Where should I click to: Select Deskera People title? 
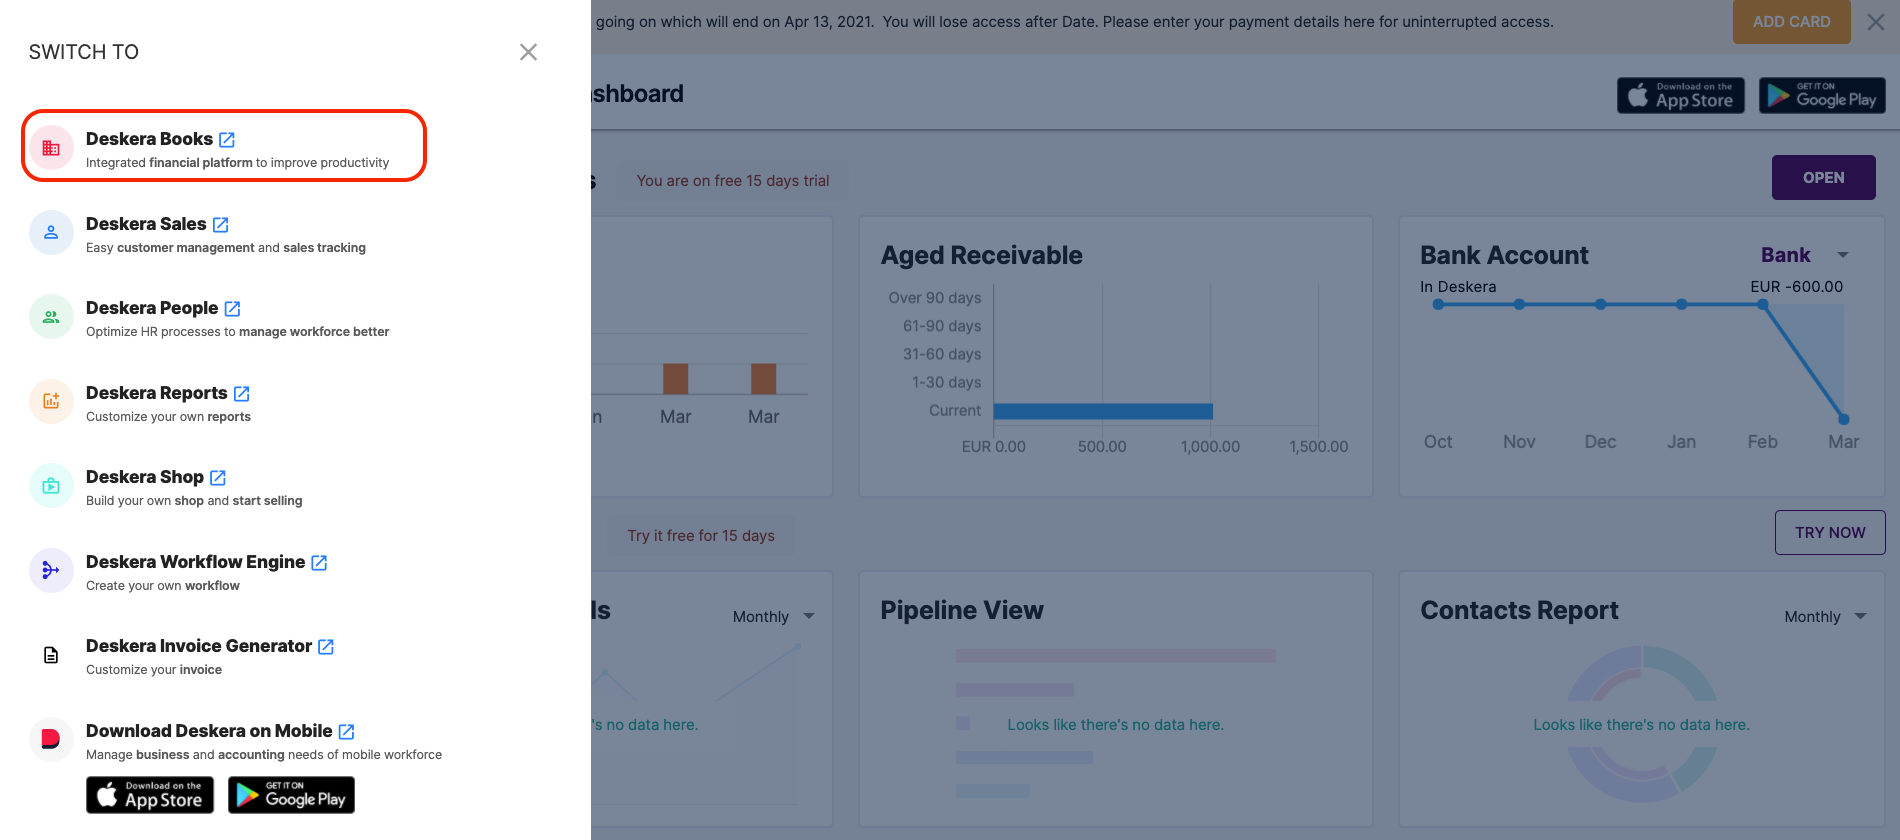152,308
